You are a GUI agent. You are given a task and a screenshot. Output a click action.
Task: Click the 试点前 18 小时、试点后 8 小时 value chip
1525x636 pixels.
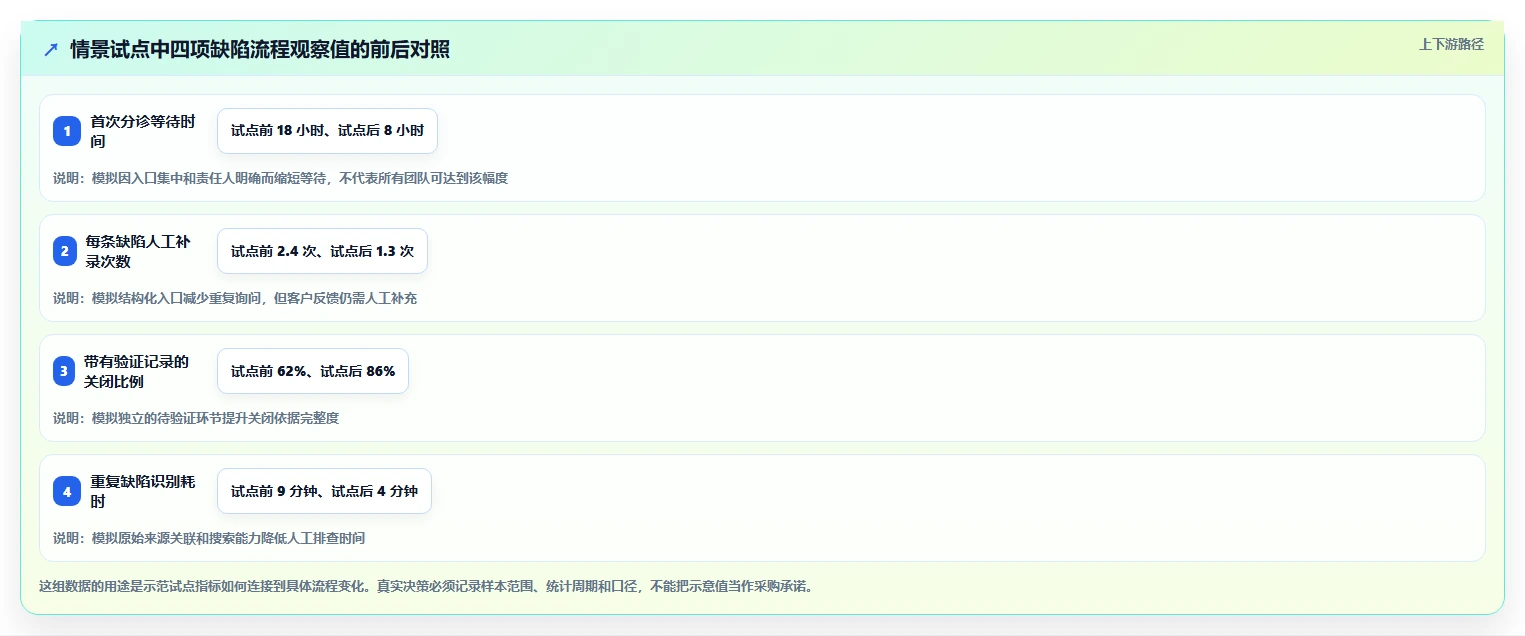point(327,131)
